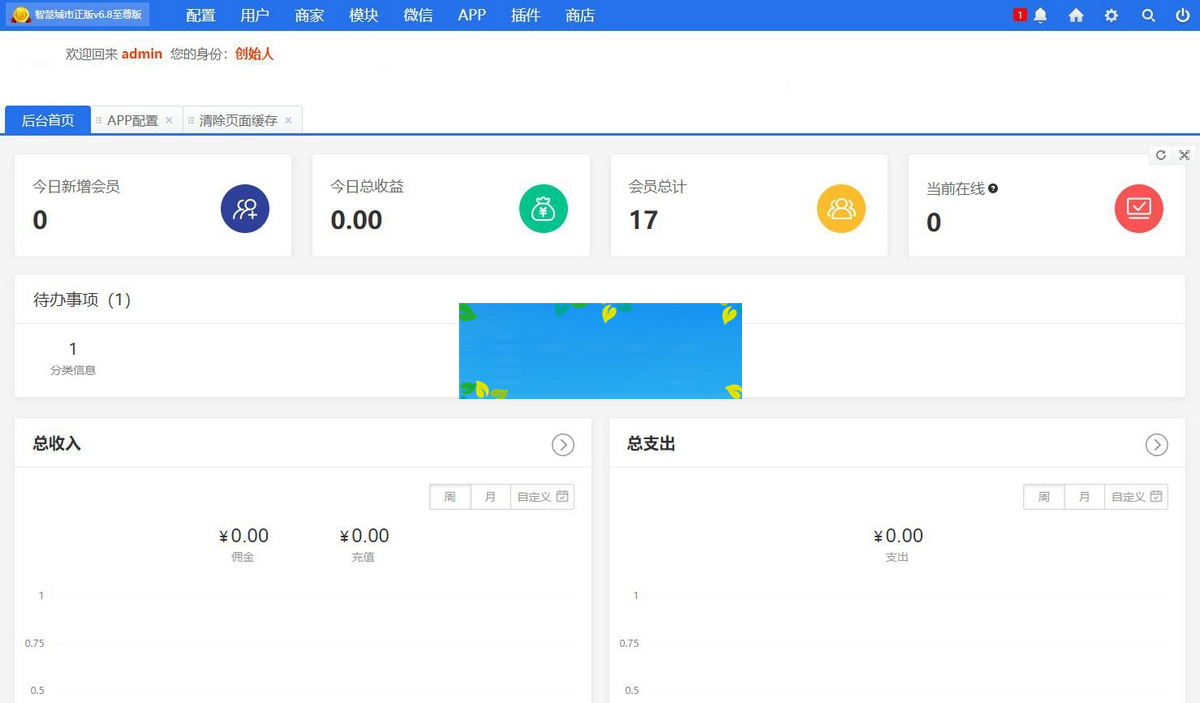Click the home icon in the top bar

coord(1075,15)
